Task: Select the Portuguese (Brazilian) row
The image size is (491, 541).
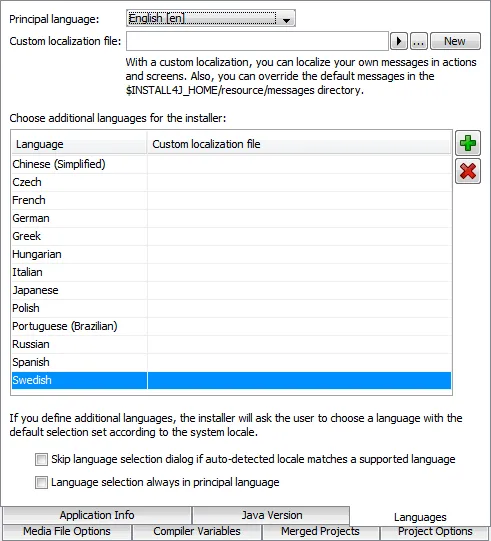Action: point(231,326)
